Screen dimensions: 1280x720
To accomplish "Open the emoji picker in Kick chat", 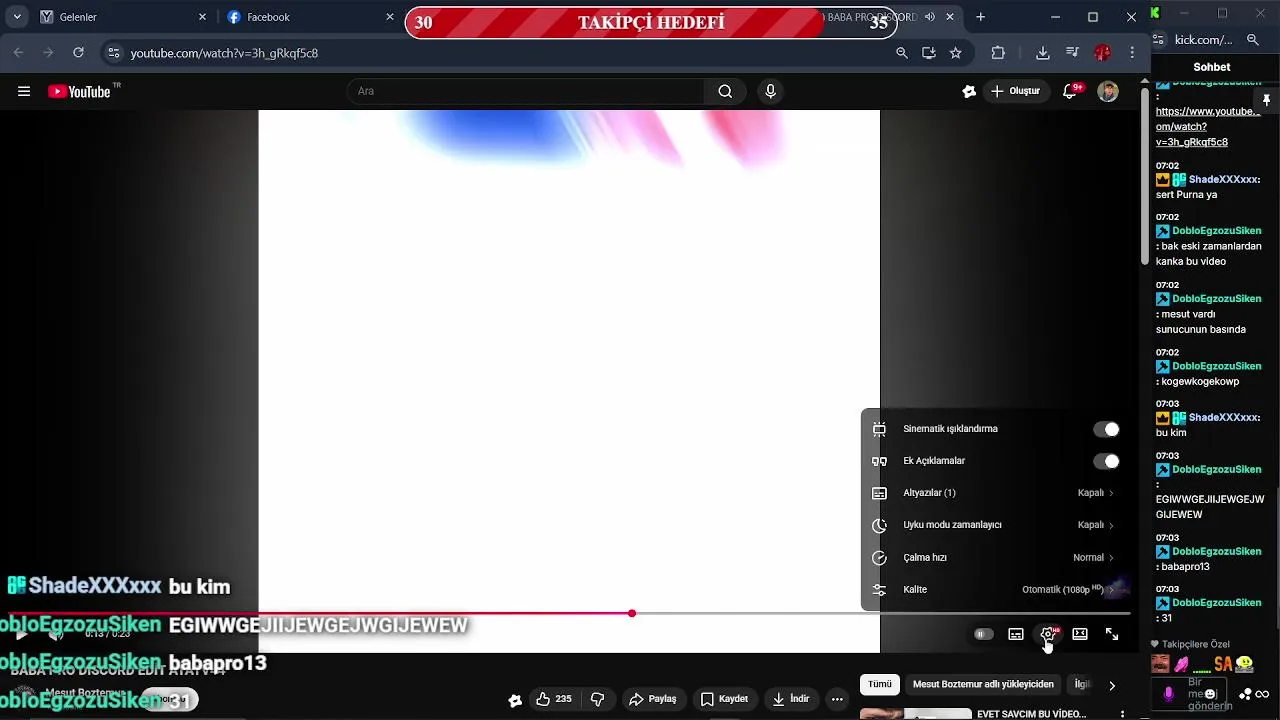I will pyautogui.click(x=1210, y=693).
